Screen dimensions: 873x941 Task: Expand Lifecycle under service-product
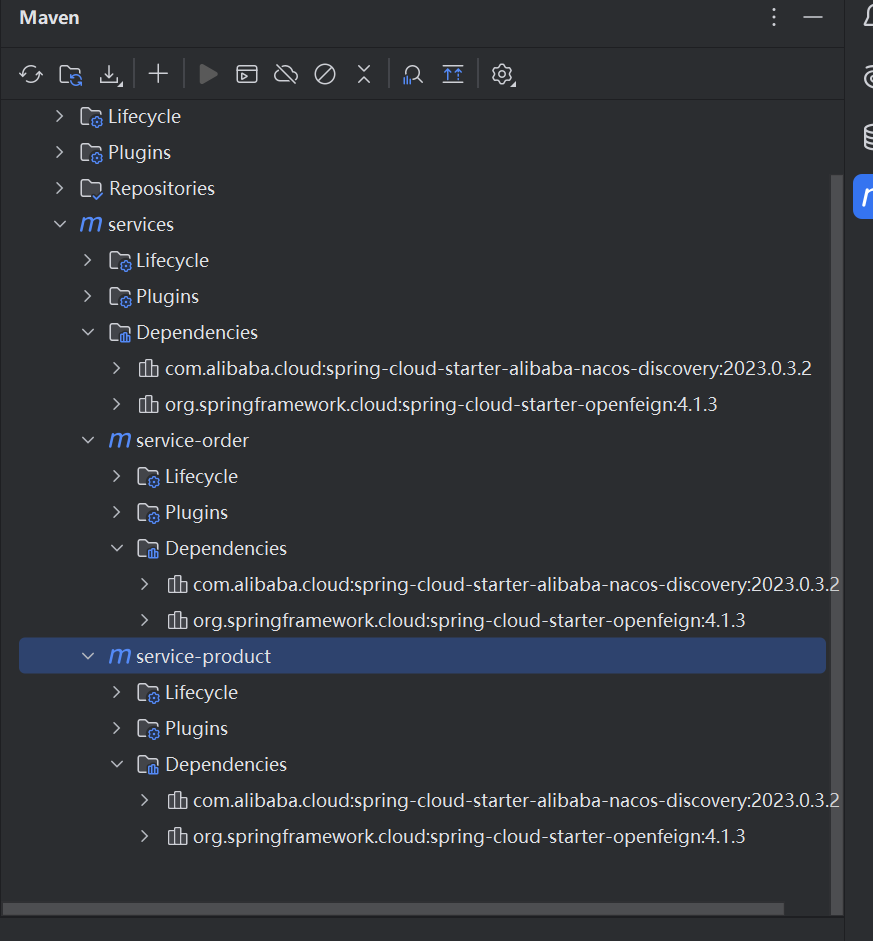[116, 692]
